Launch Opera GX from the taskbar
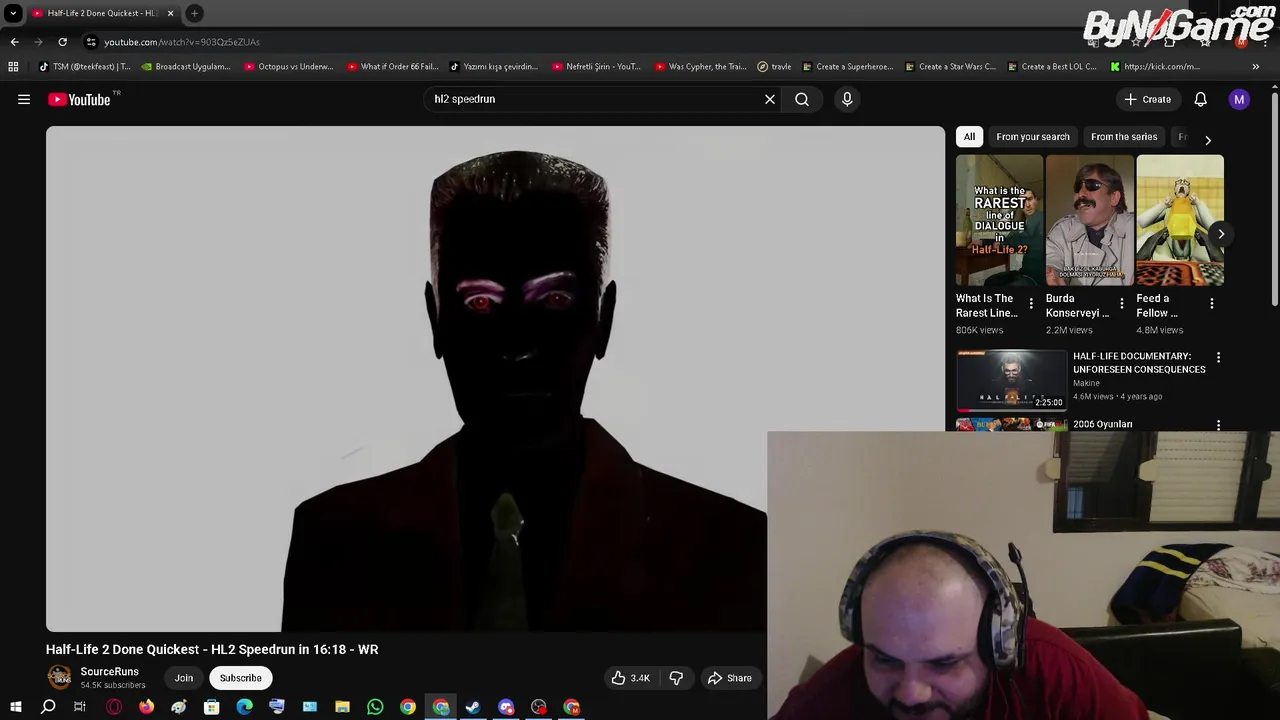This screenshot has height=720, width=1280. tap(114, 707)
